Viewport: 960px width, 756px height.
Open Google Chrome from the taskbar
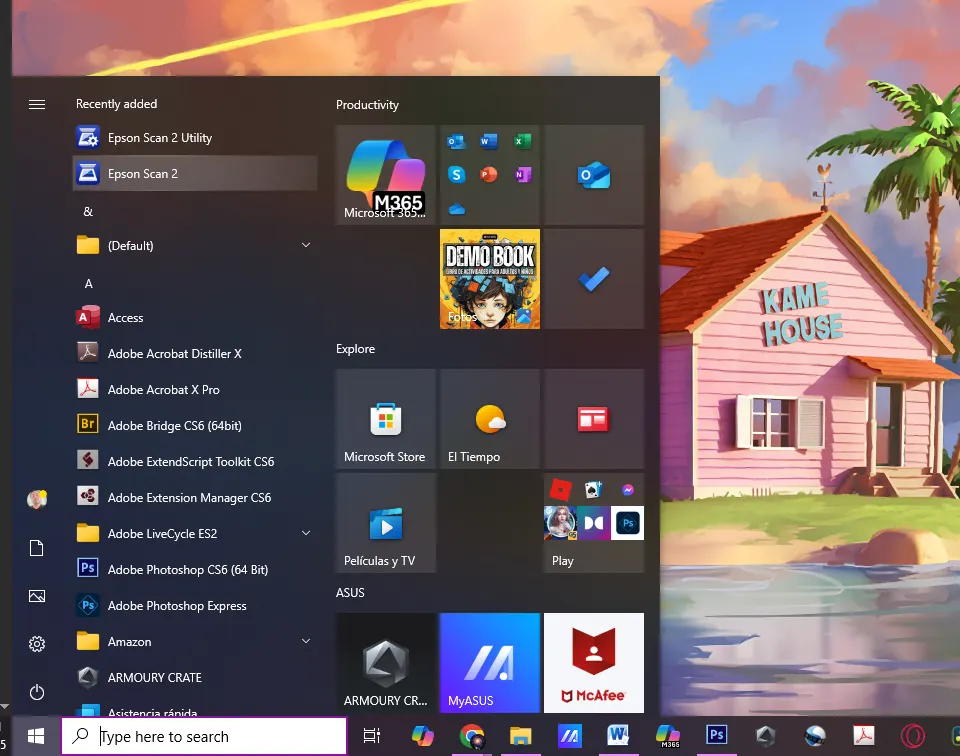coord(471,736)
